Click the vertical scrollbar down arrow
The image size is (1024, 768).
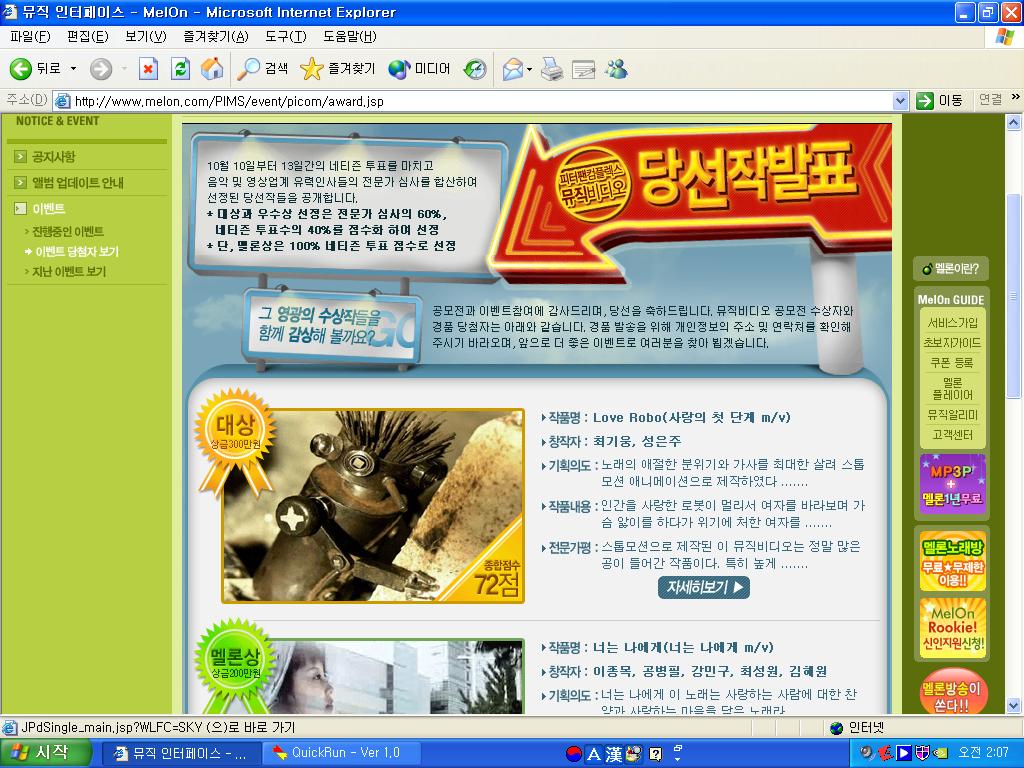[1014, 706]
